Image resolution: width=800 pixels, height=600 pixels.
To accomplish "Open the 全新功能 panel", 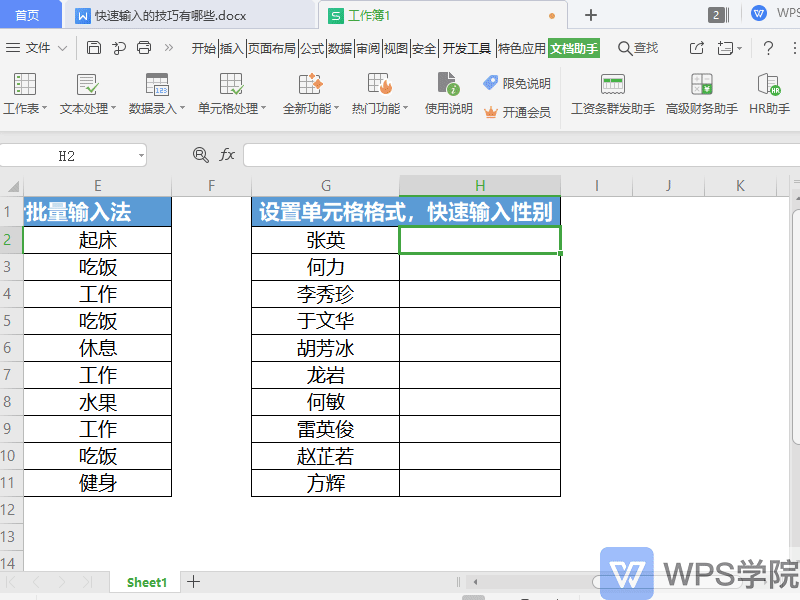I will coord(312,95).
